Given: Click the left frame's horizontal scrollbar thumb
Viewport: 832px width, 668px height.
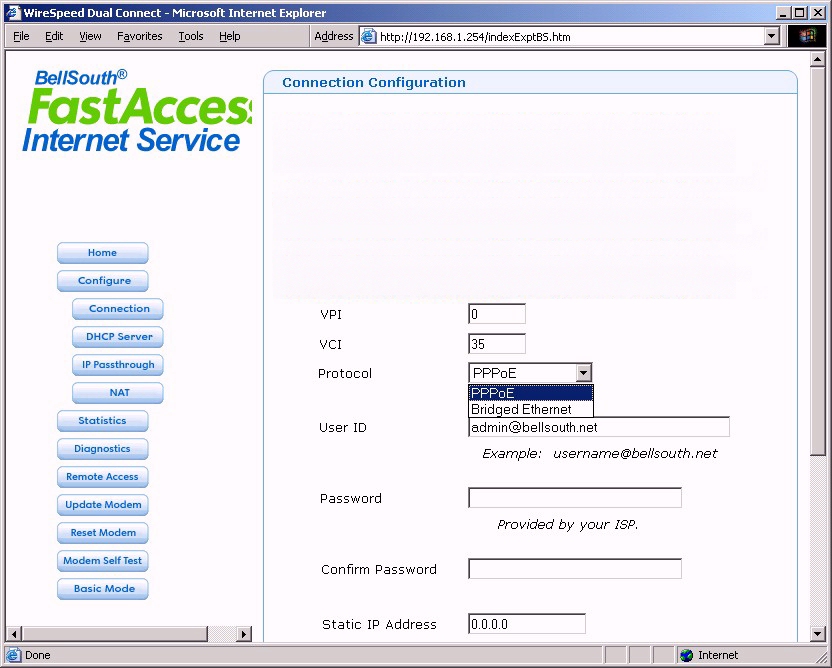Looking at the screenshot, I should (115, 634).
